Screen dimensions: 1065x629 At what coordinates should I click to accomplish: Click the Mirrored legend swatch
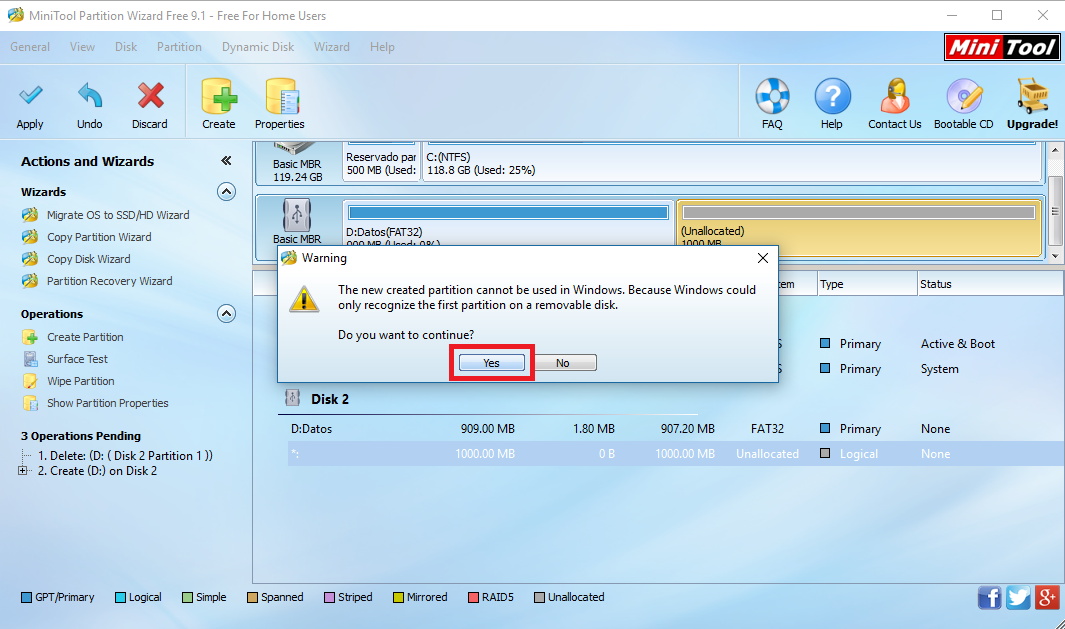click(x=399, y=598)
